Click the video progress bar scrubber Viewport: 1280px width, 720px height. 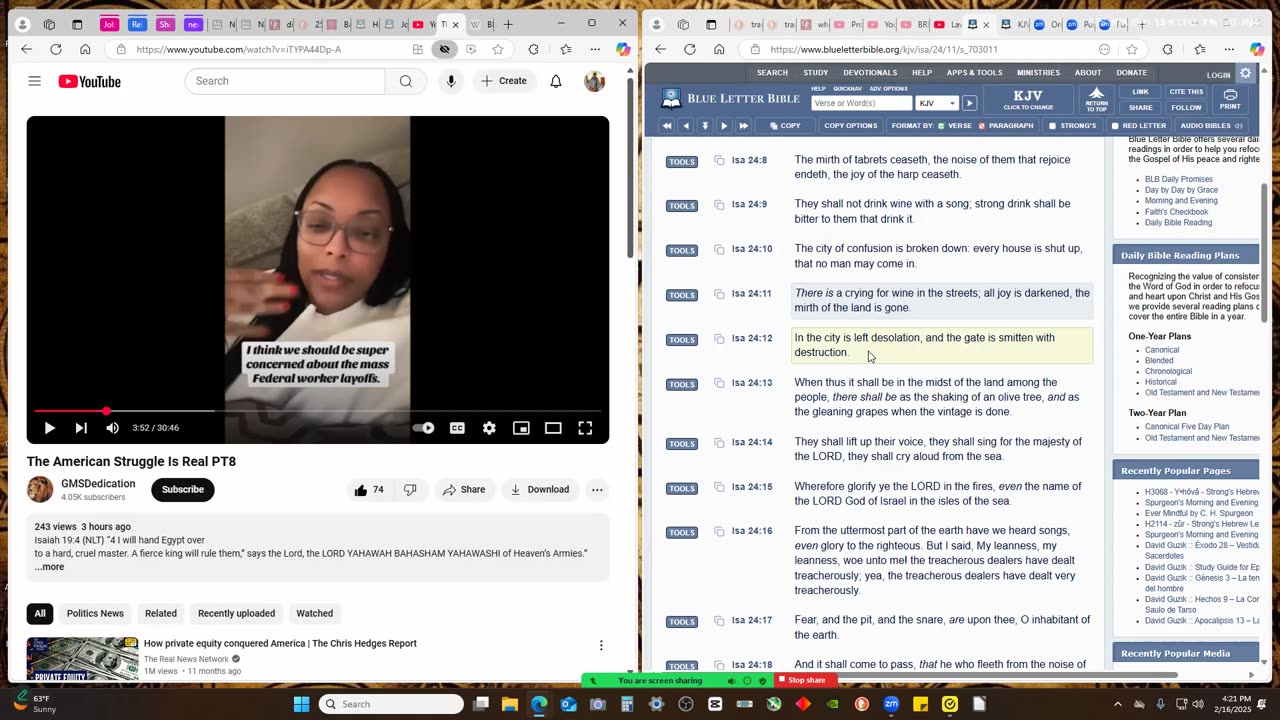(x=106, y=411)
